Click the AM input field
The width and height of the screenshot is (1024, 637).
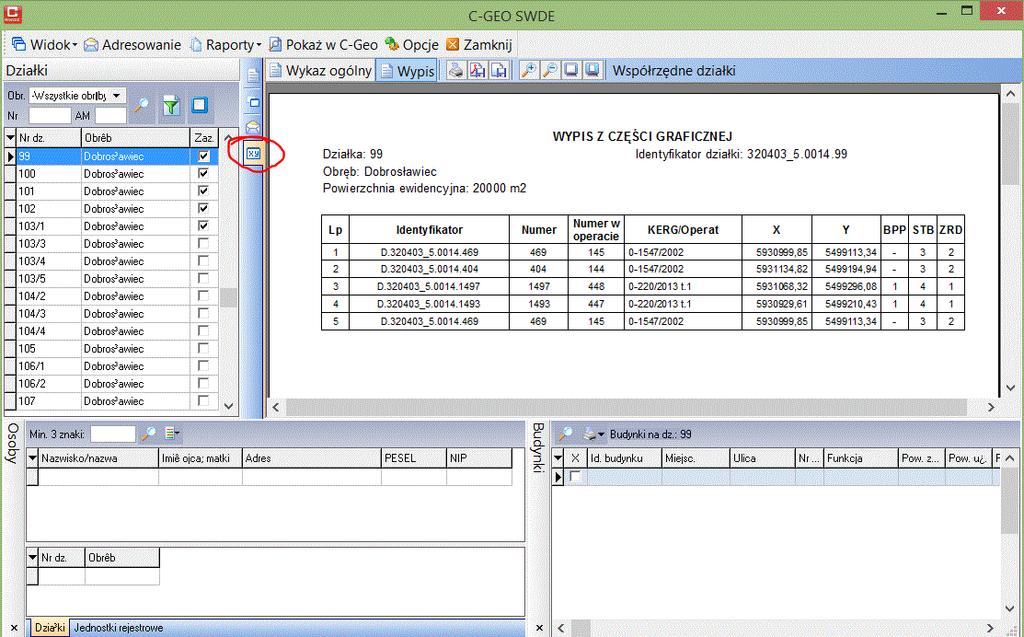click(110, 116)
